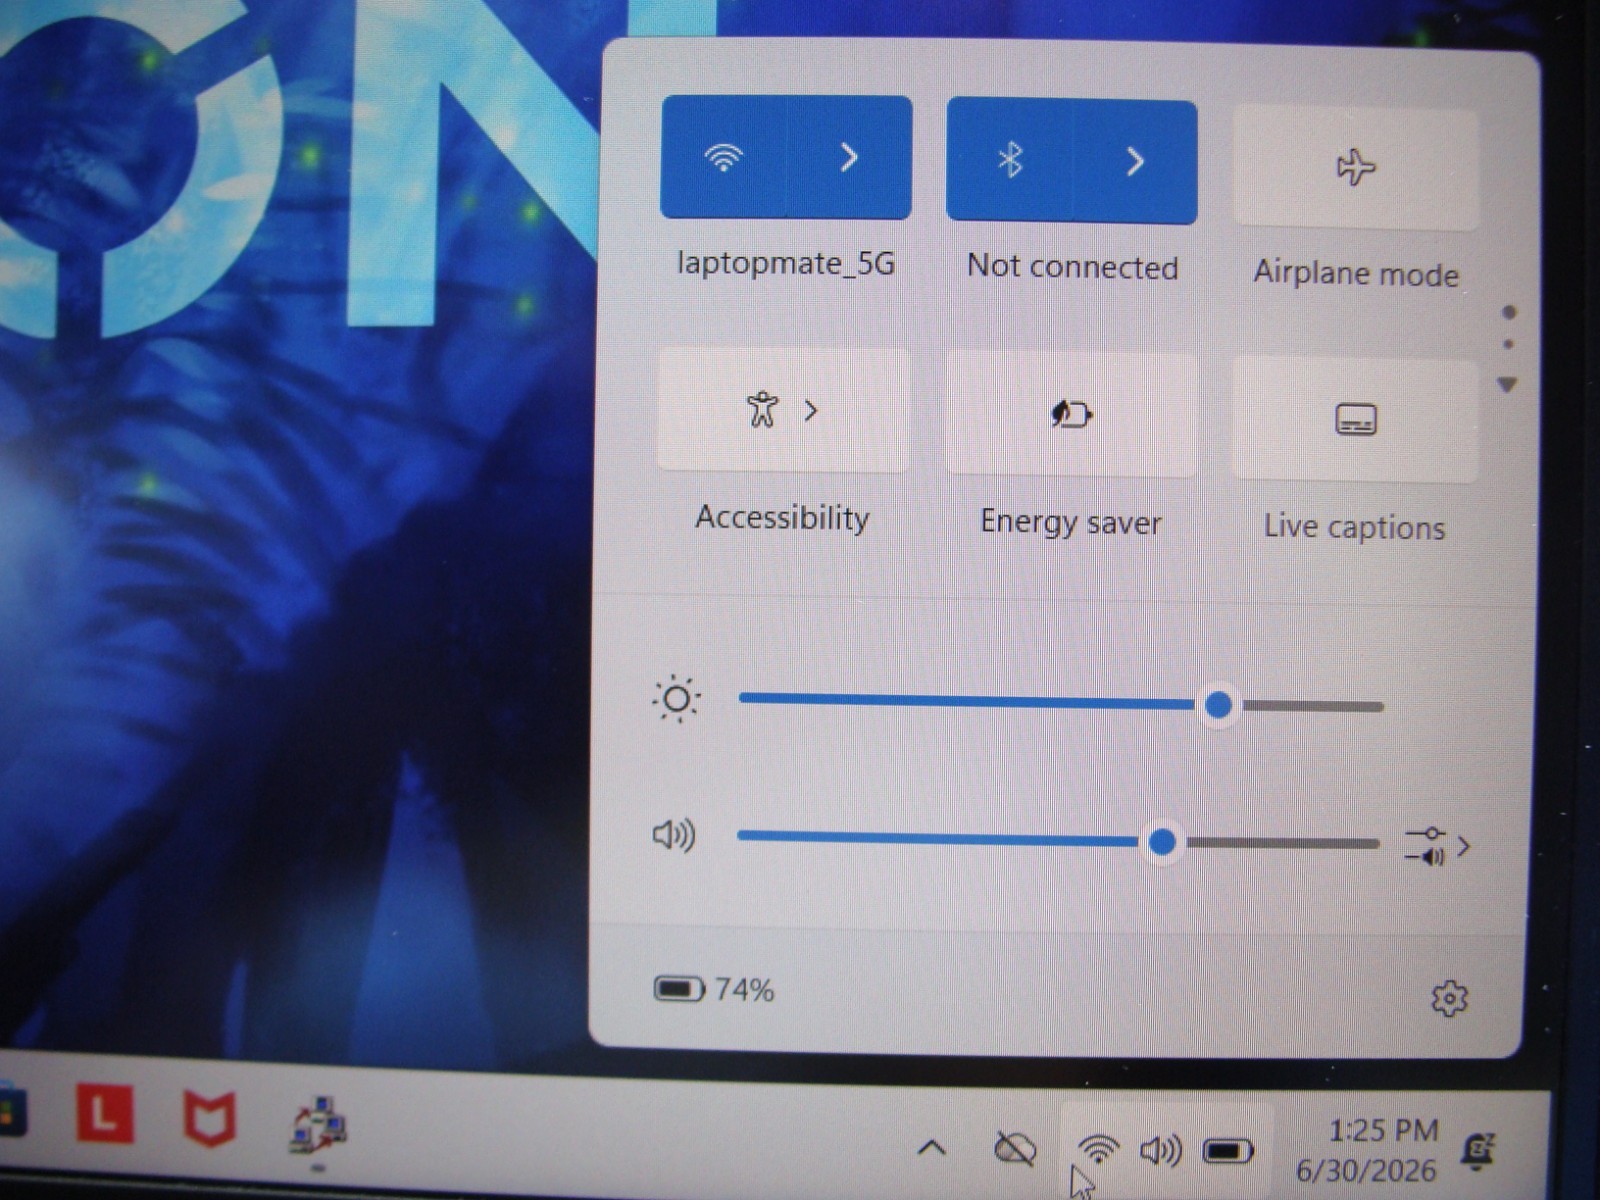Click the 'Live captions' label

(1354, 526)
